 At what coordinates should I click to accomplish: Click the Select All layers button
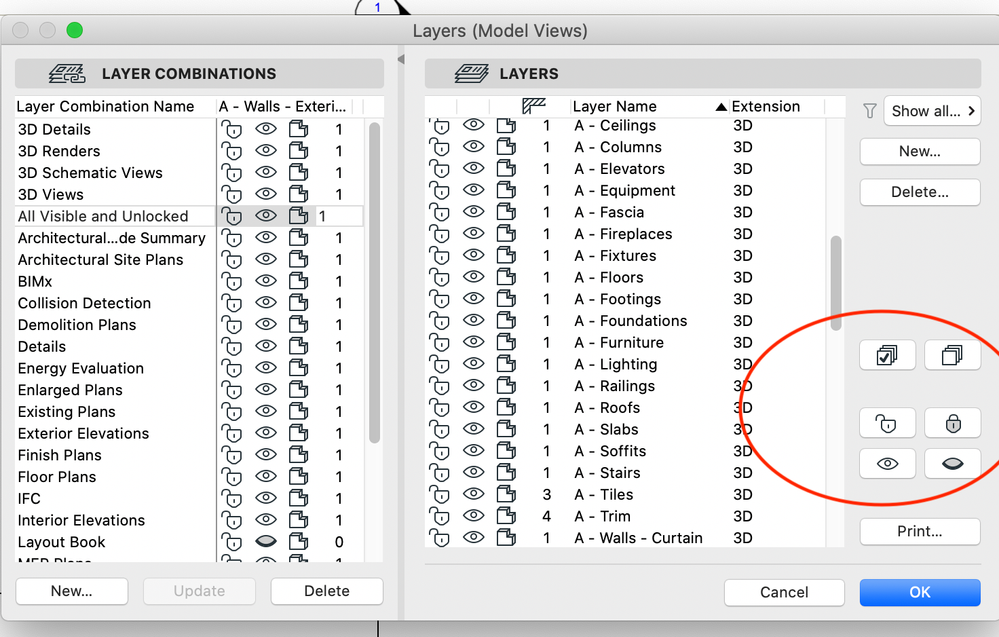pyautogui.click(x=887, y=355)
